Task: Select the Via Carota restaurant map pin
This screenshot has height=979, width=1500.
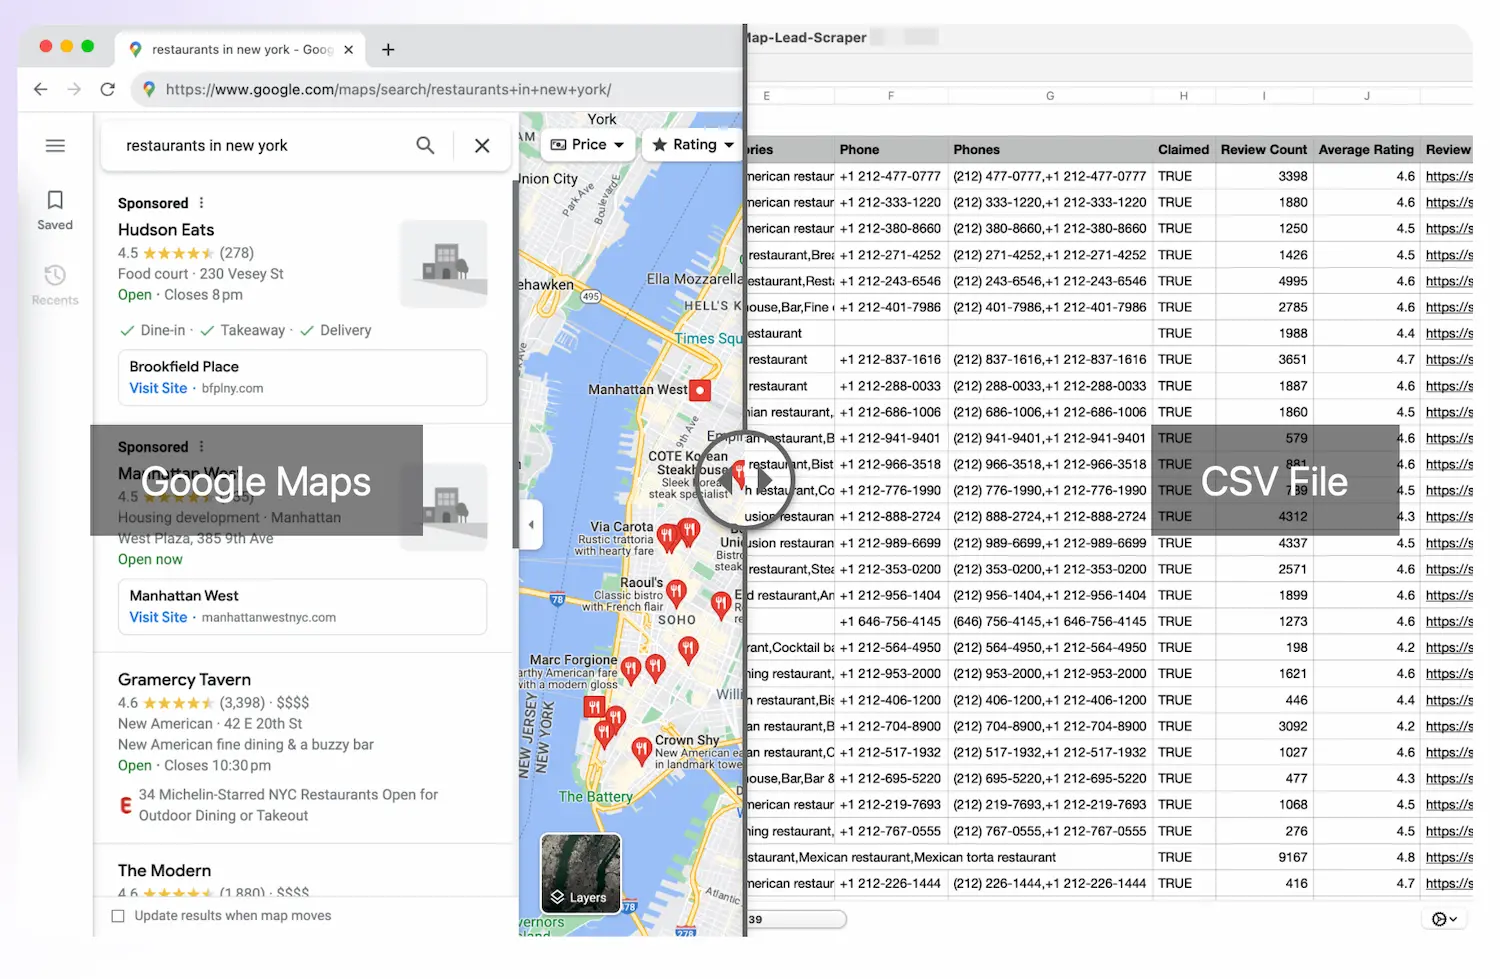Action: click(x=668, y=536)
